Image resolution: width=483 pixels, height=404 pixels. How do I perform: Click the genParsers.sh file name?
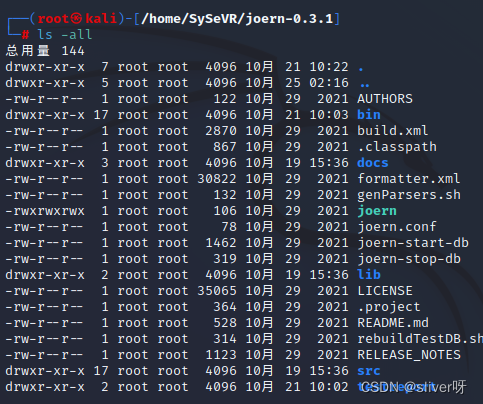pos(409,195)
